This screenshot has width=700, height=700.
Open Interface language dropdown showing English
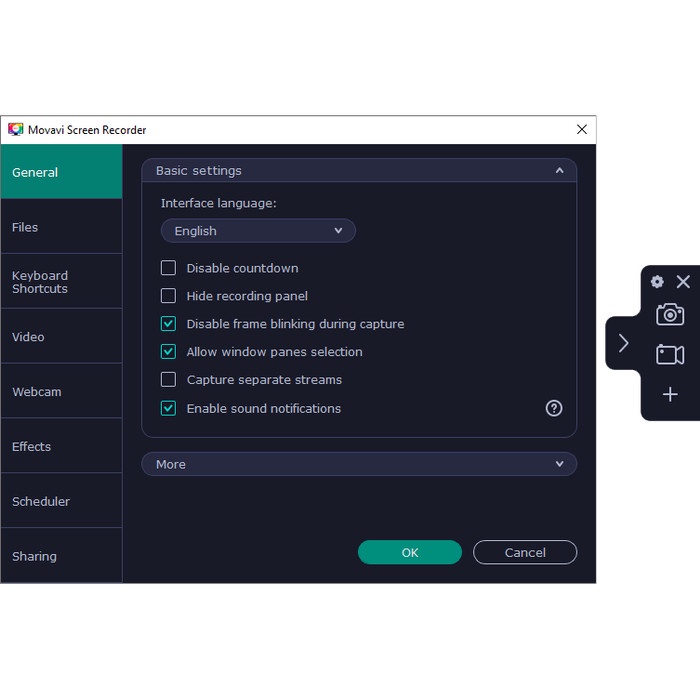pyautogui.click(x=258, y=231)
